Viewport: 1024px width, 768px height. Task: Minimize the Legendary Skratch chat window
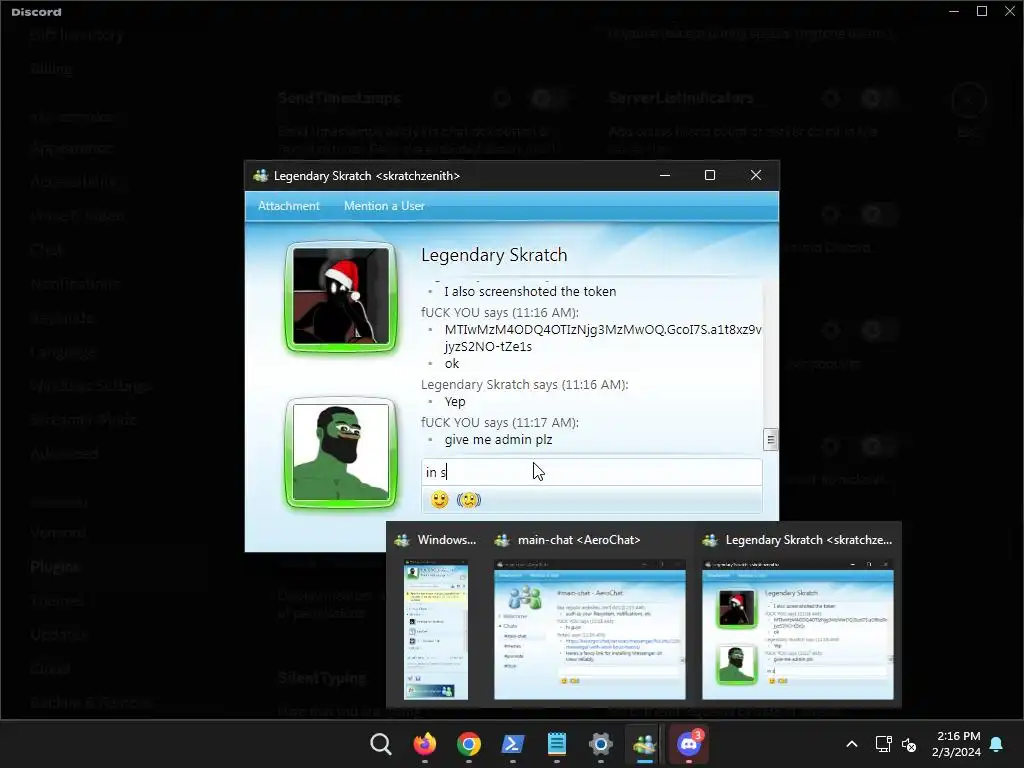tap(665, 175)
